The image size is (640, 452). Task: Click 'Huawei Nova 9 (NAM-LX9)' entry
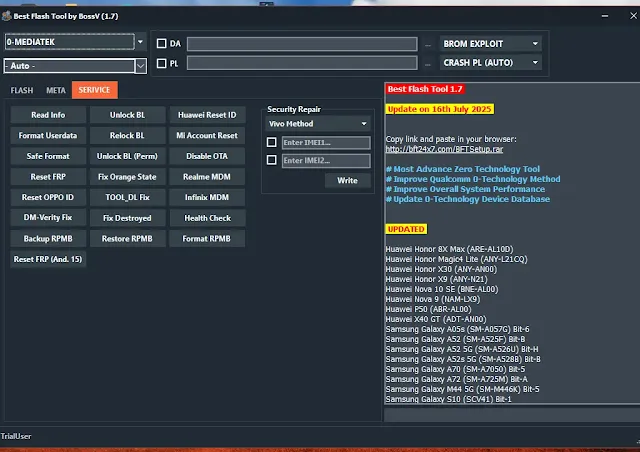433,299
